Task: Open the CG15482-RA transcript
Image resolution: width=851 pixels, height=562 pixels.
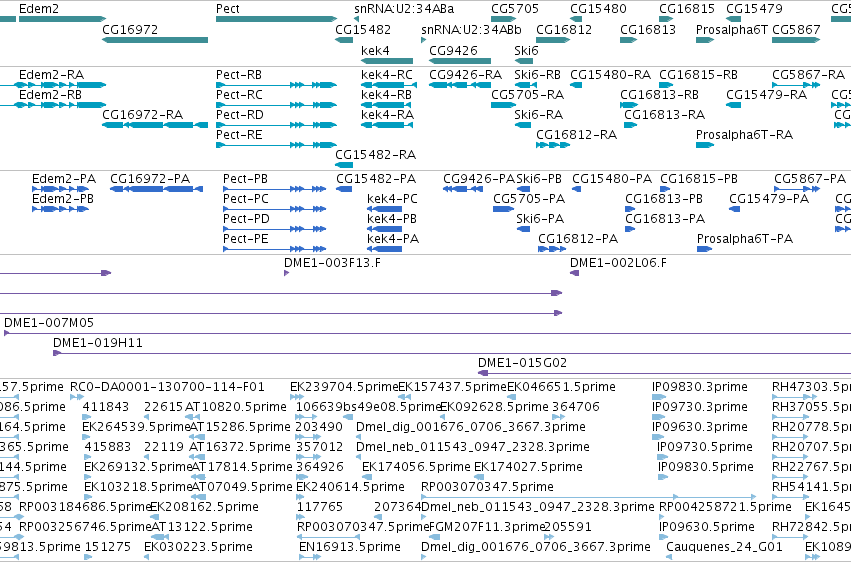Action: pos(344,165)
